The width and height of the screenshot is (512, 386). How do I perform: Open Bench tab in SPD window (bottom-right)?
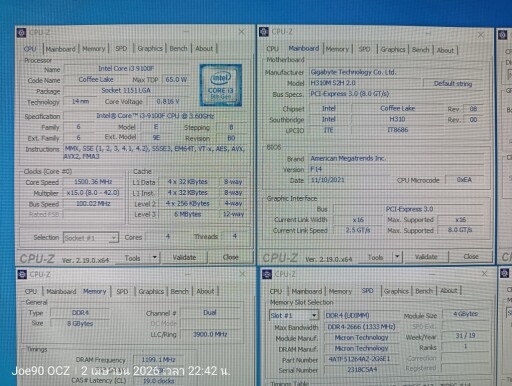[424, 291]
